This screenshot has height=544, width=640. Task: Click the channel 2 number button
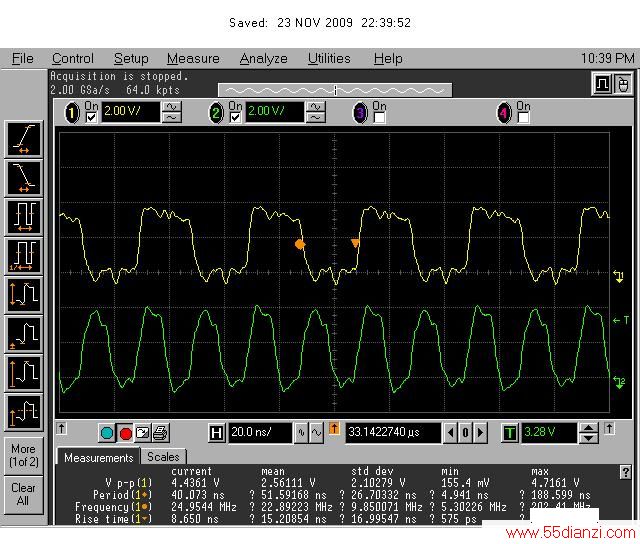(216, 113)
